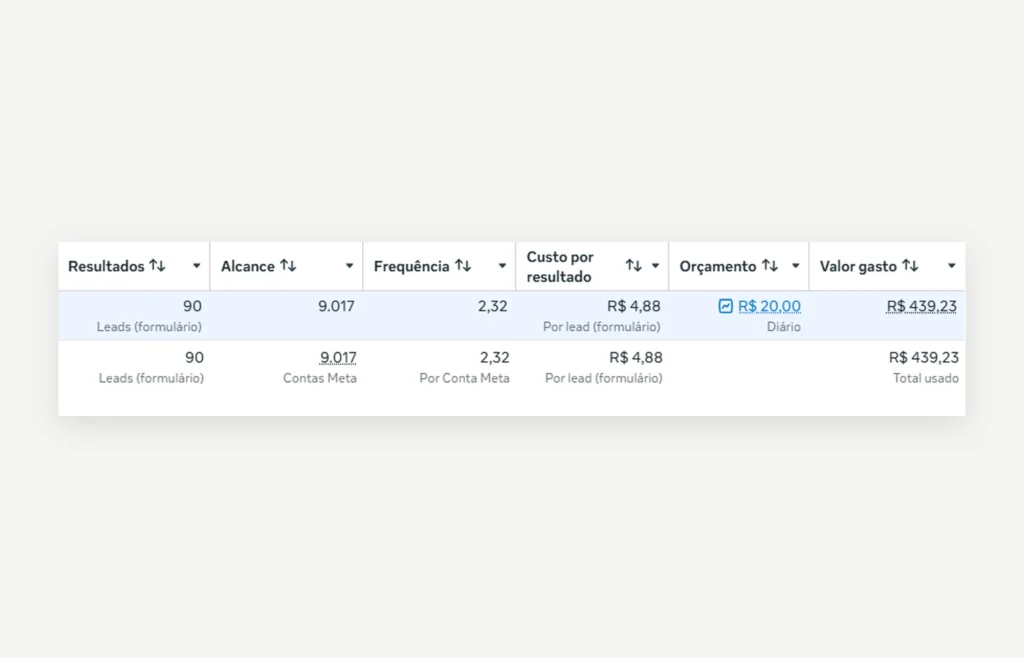Screen dimensions: 1024x658
Task: Click the Diário budget label
Action: [784, 326]
